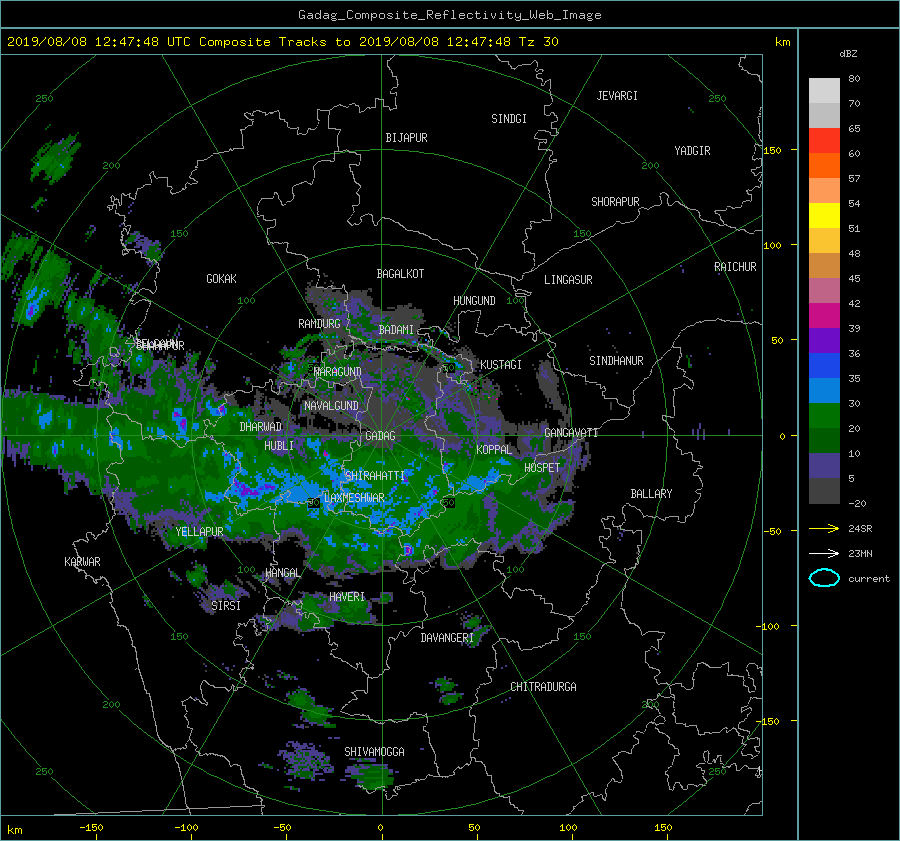Select the green 30 dBZ color swatch
Screen dimensions: 900x841
(824, 415)
